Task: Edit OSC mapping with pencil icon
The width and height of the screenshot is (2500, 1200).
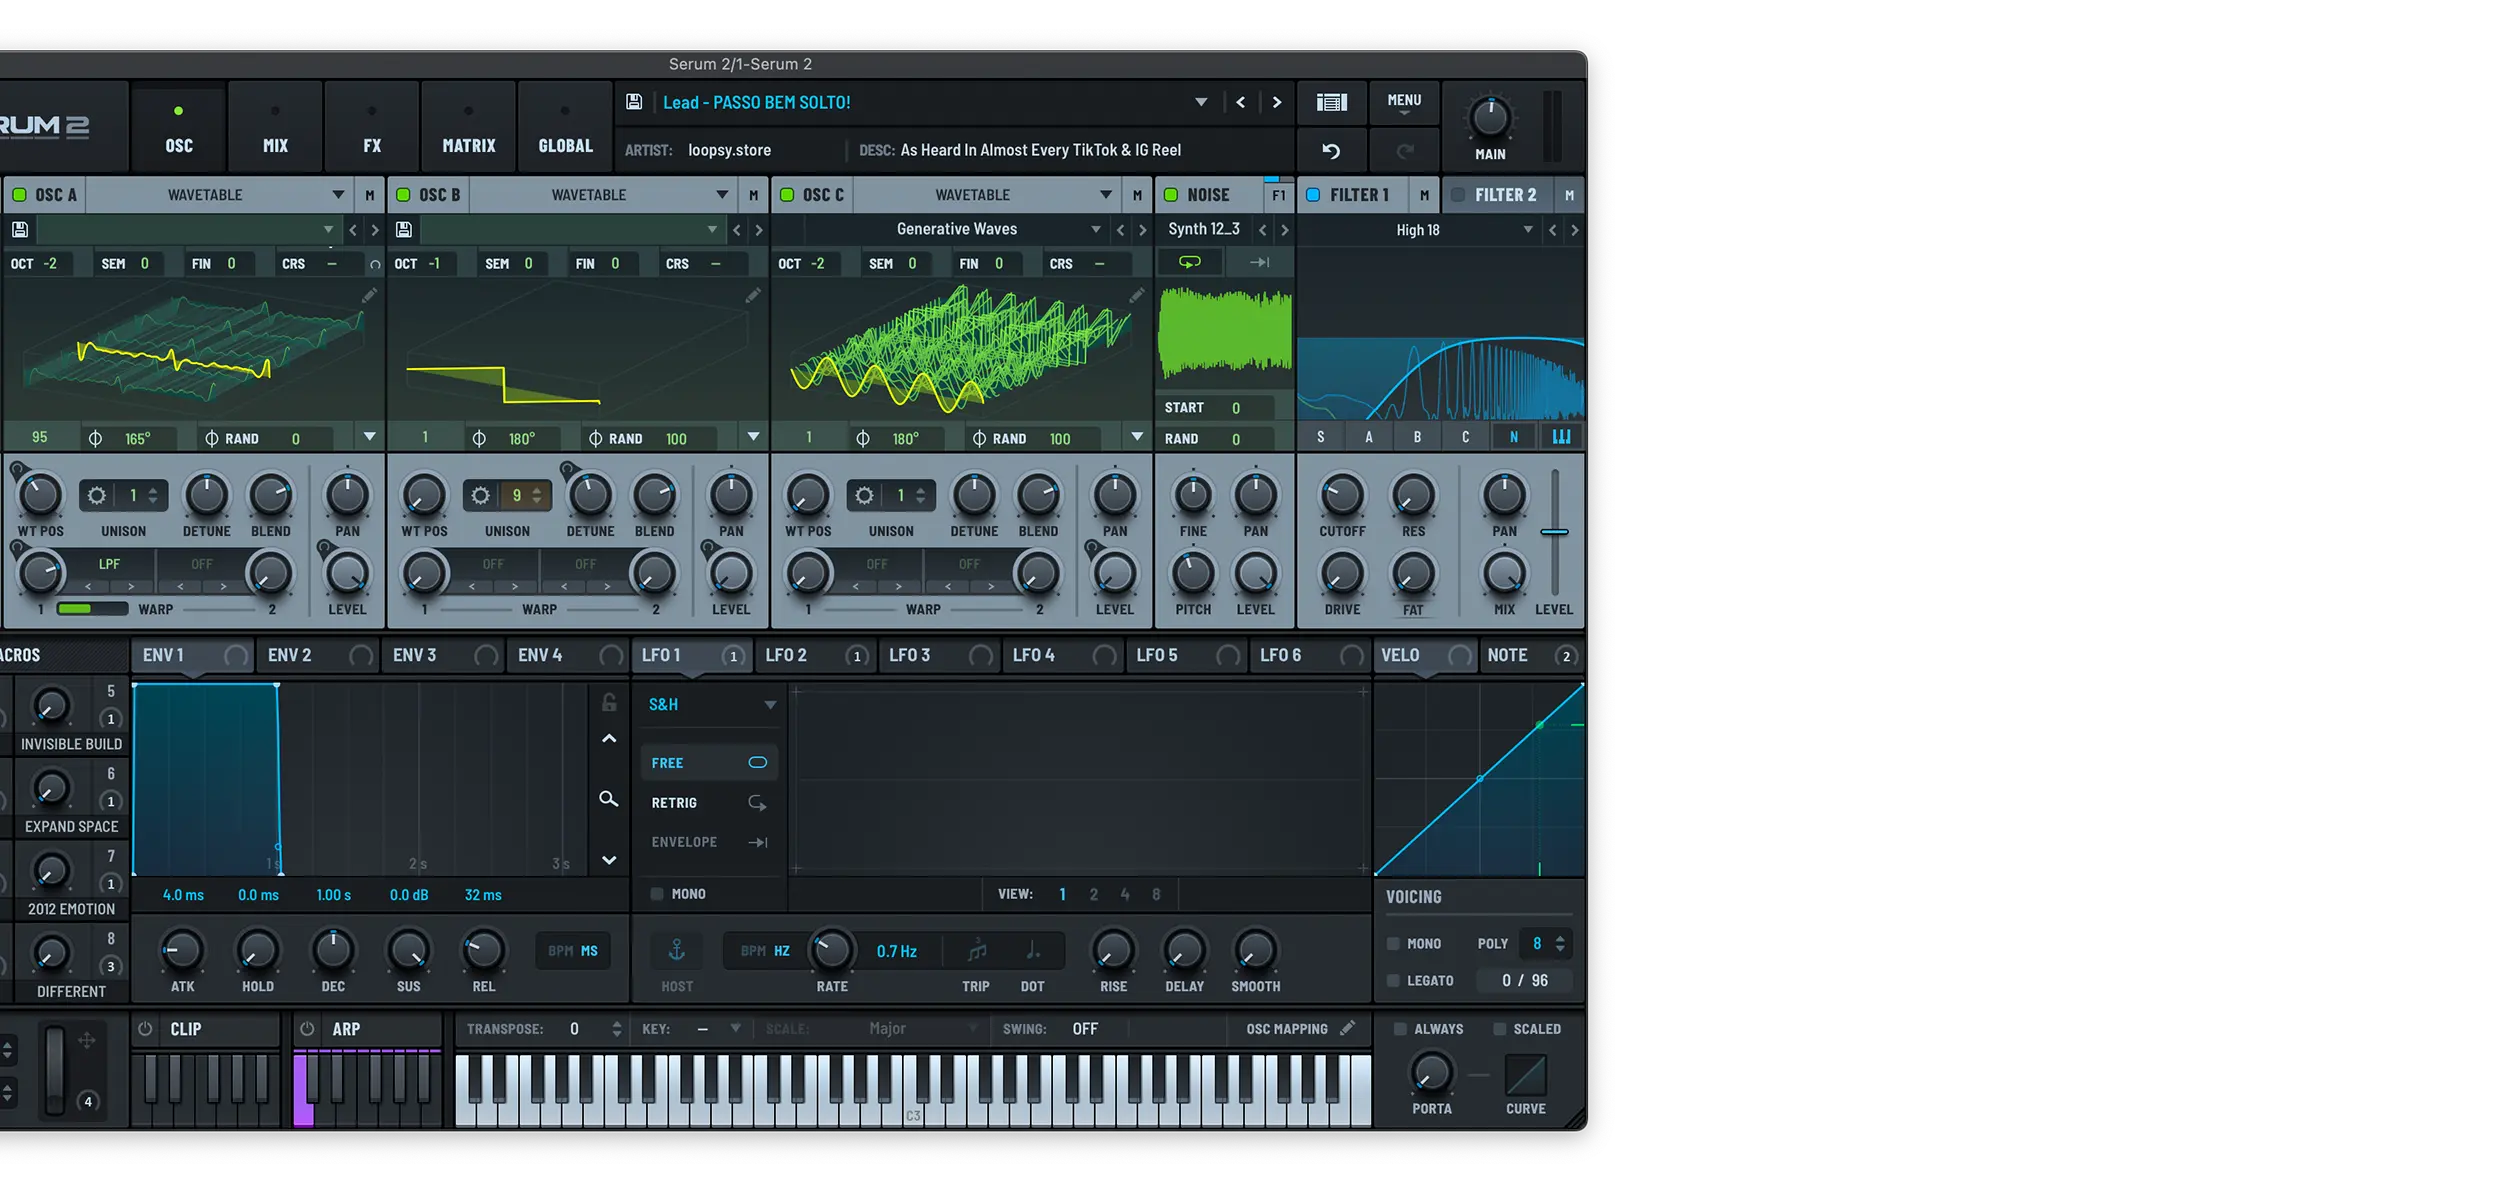Action: [x=1348, y=1028]
